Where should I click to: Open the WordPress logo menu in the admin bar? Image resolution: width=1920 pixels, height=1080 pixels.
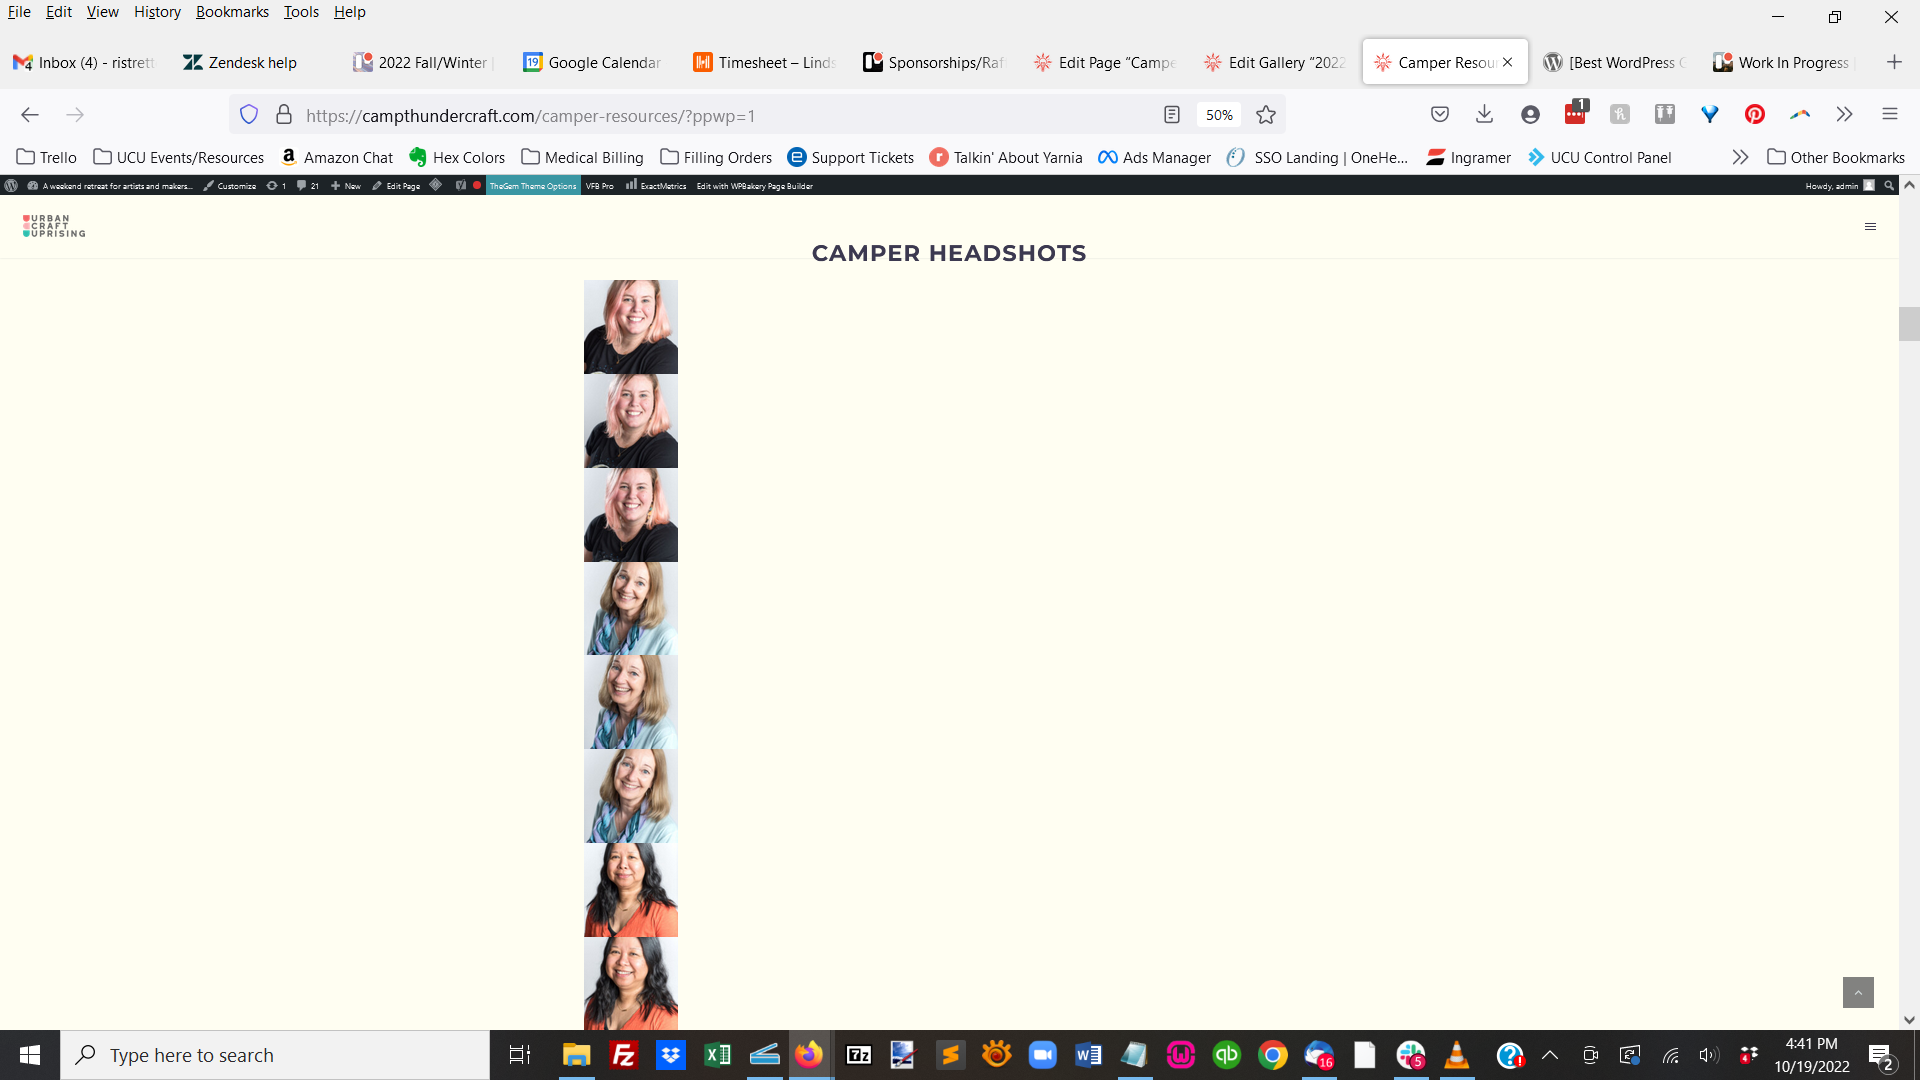point(11,185)
